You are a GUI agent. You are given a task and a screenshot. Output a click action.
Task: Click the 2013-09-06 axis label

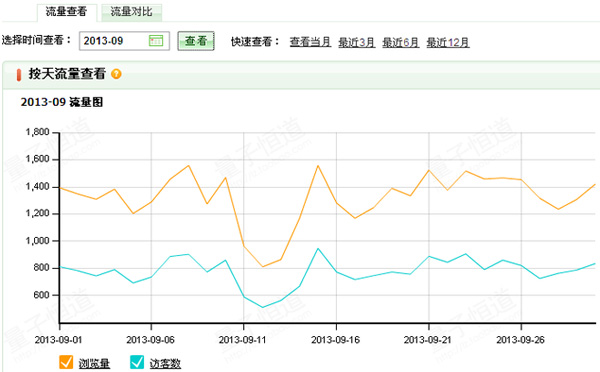[150, 340]
